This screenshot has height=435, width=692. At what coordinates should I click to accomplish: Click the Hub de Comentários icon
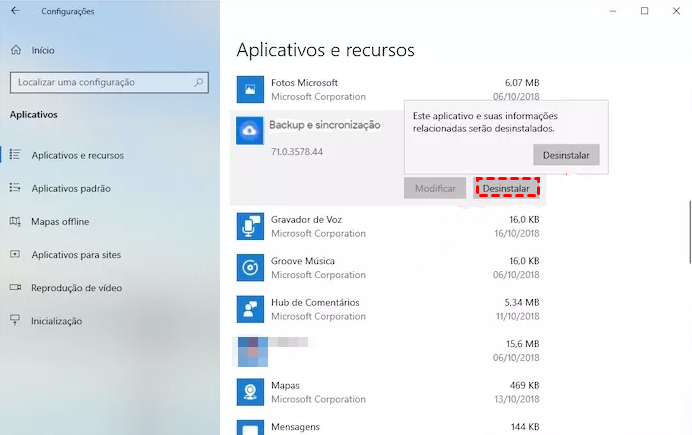(x=250, y=309)
